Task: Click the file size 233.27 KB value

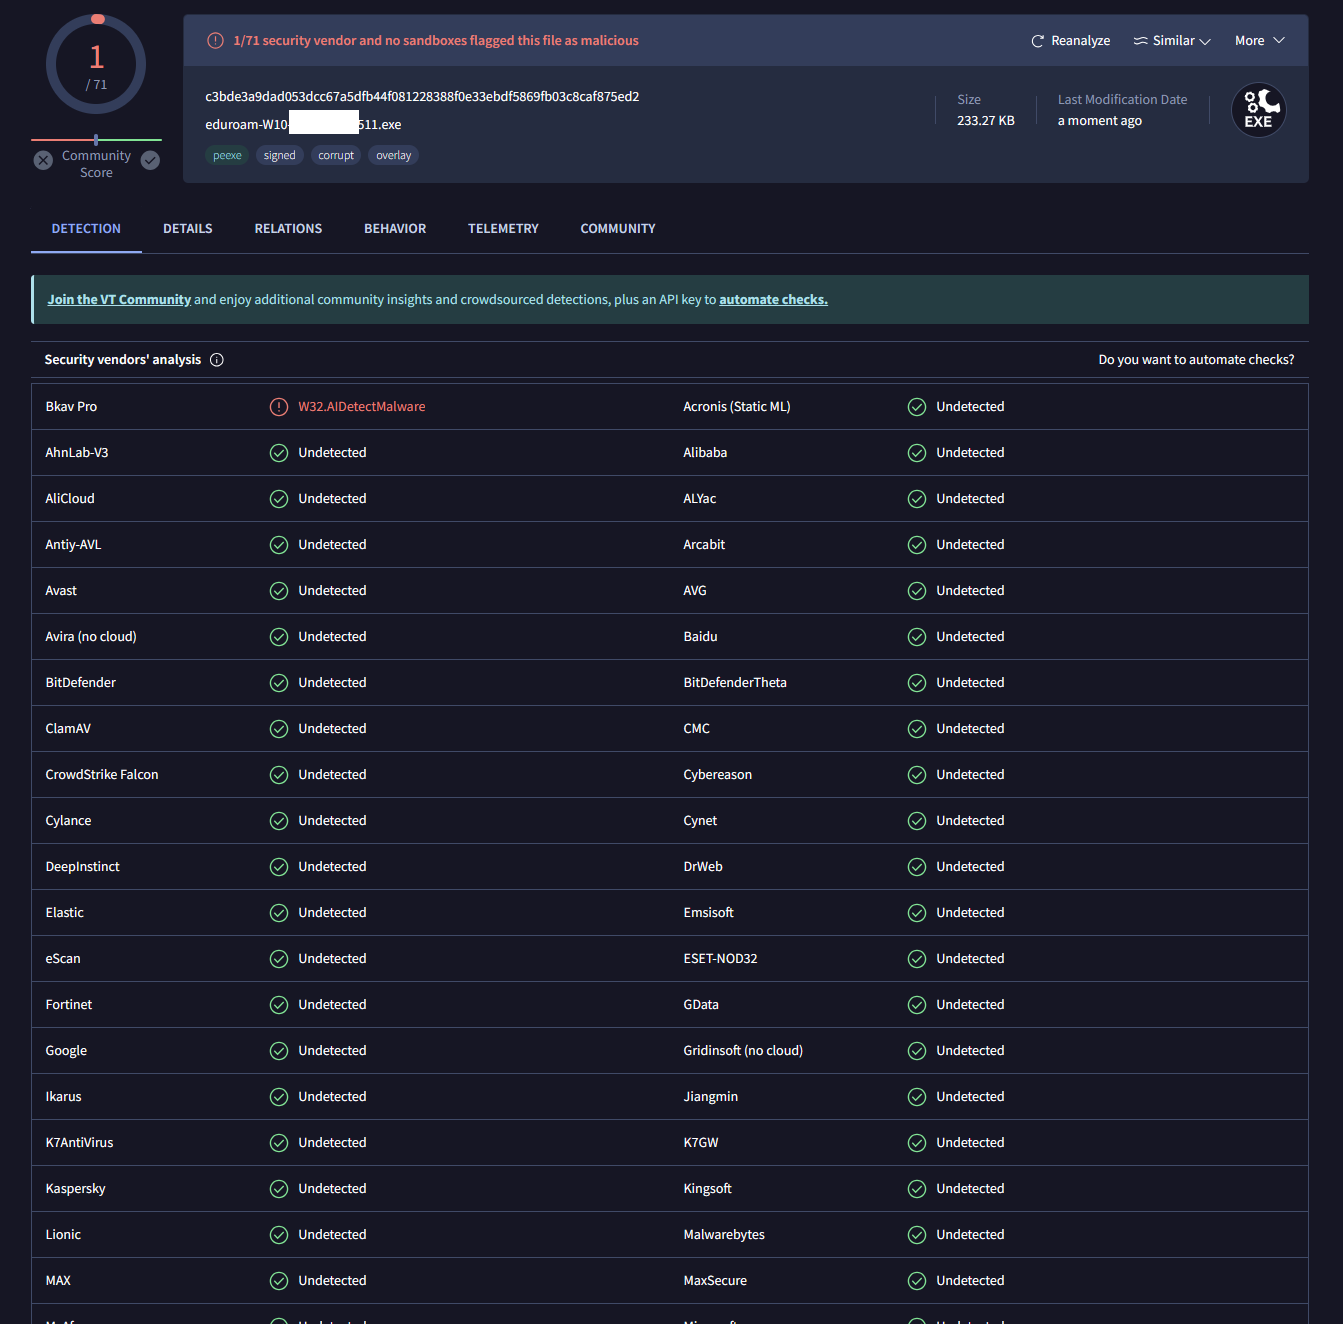Action: pyautogui.click(x=986, y=121)
